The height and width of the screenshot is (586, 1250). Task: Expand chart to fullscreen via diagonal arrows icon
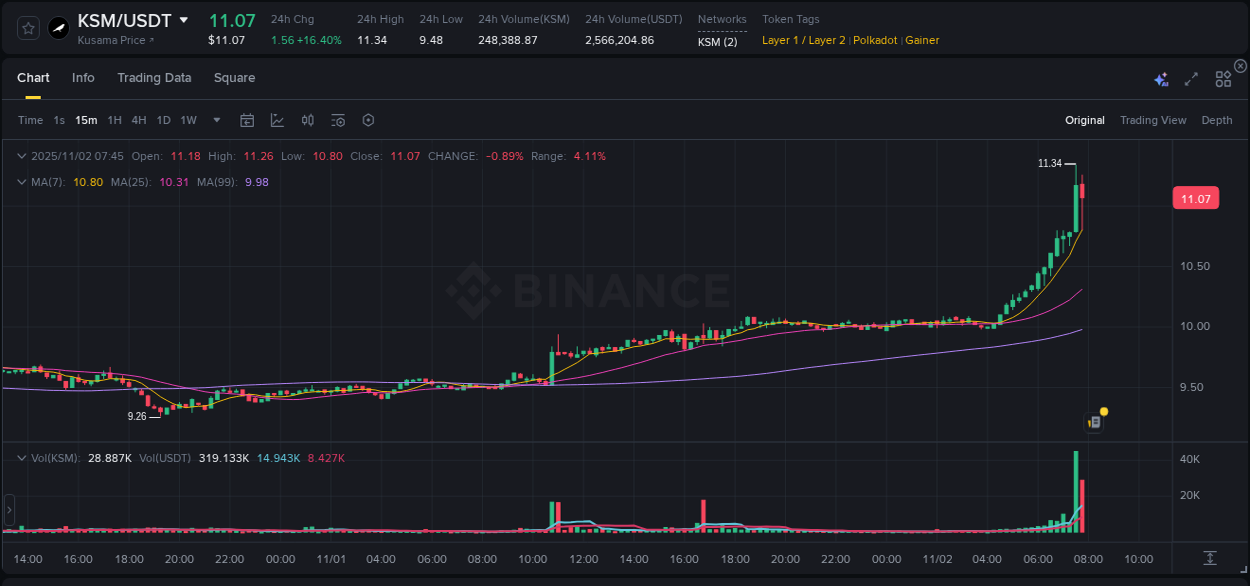(x=1191, y=78)
